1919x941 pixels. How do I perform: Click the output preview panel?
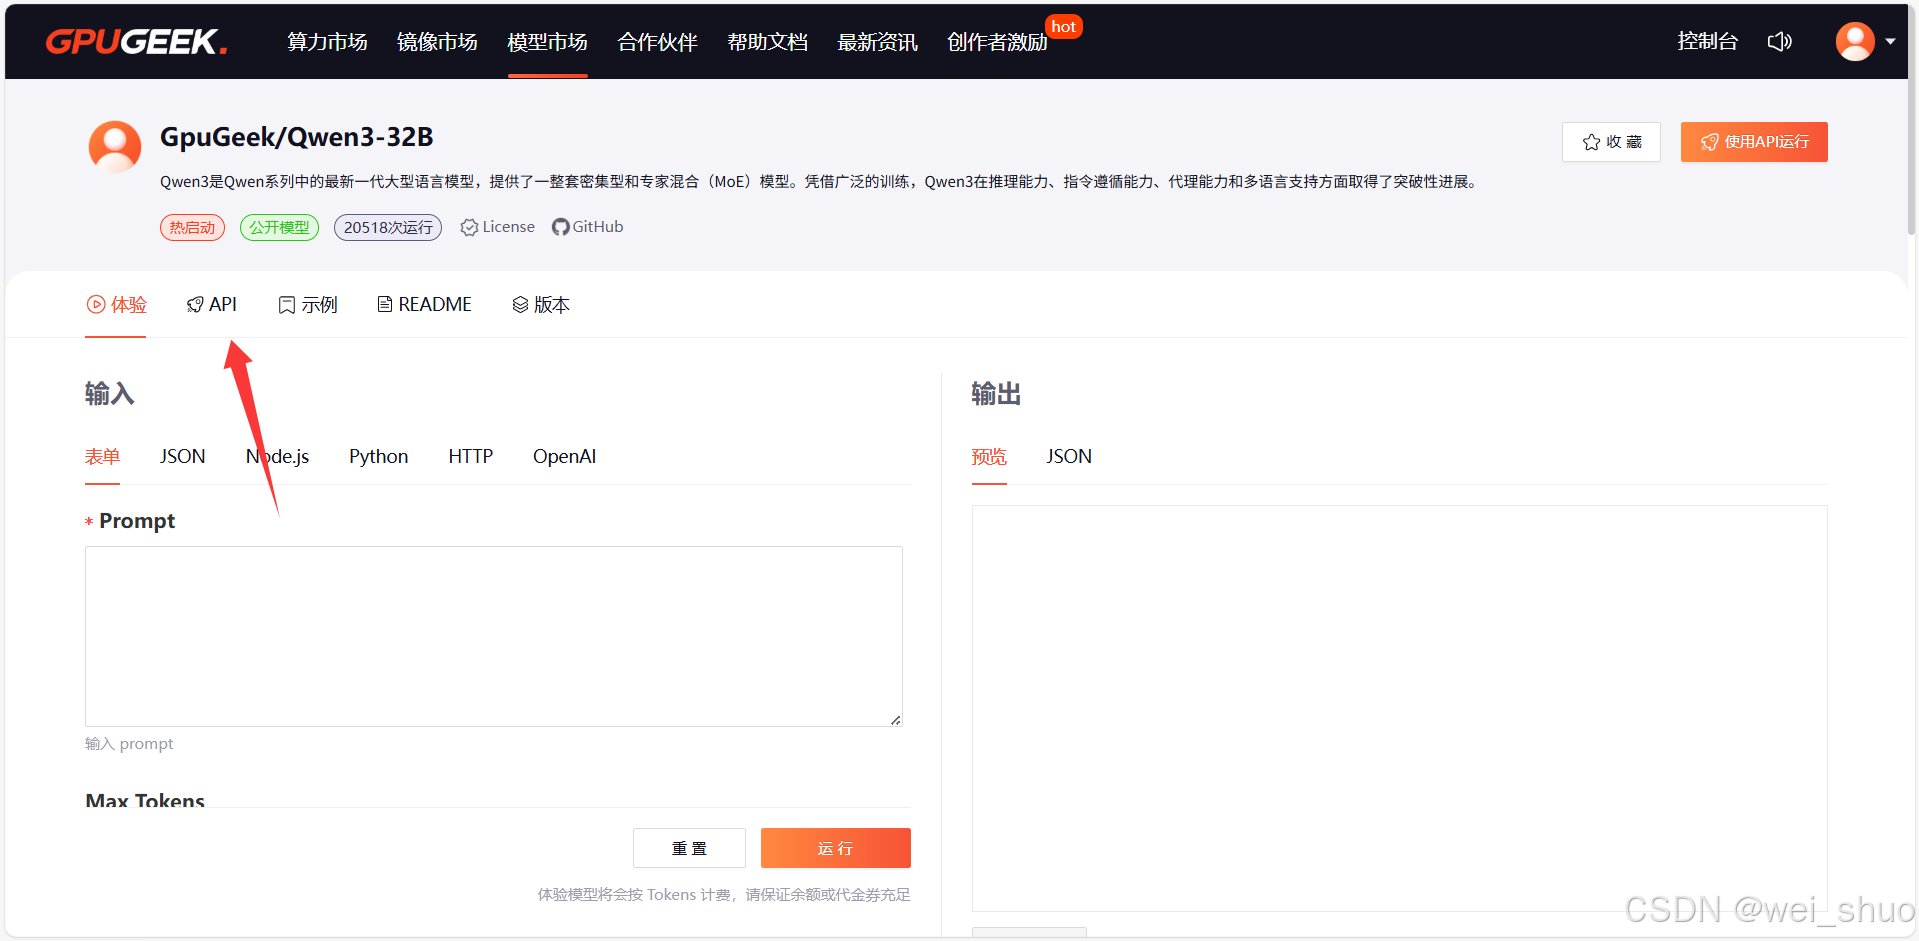click(1399, 708)
